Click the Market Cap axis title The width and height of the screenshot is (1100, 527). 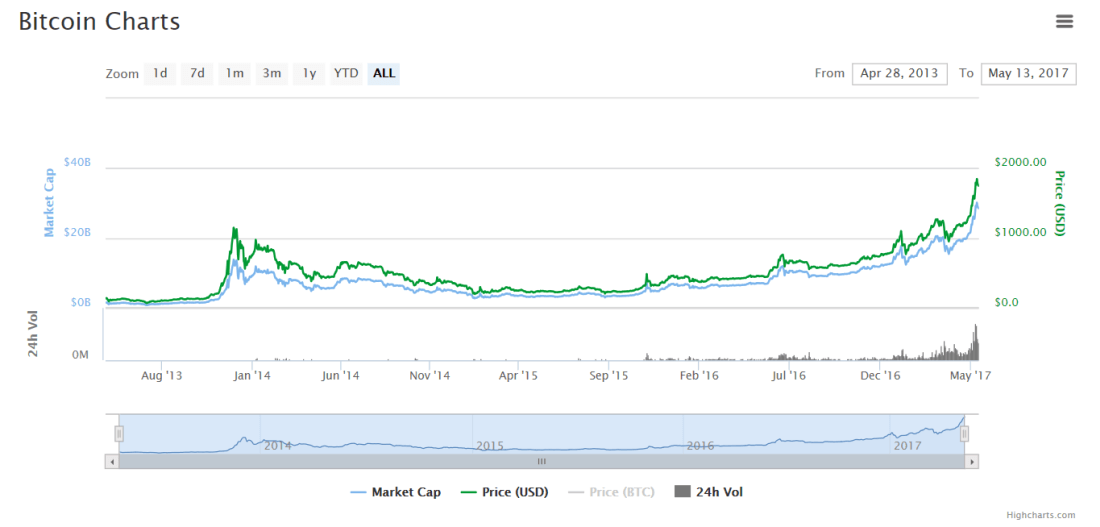[x=50, y=201]
